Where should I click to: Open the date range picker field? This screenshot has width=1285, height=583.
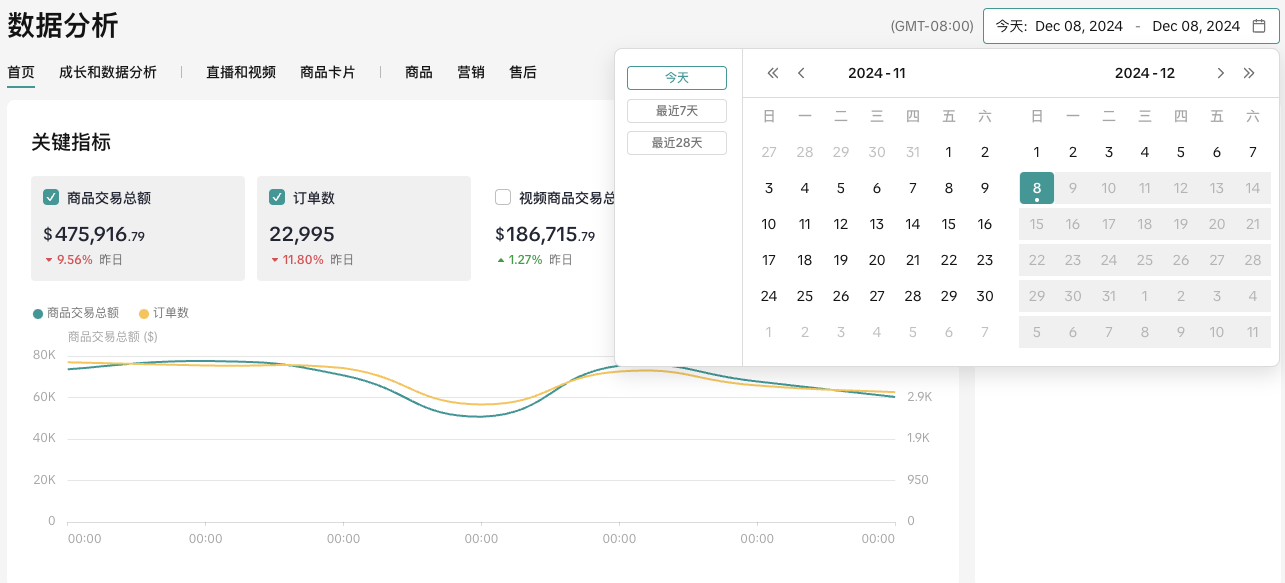pyautogui.click(x=1130, y=26)
